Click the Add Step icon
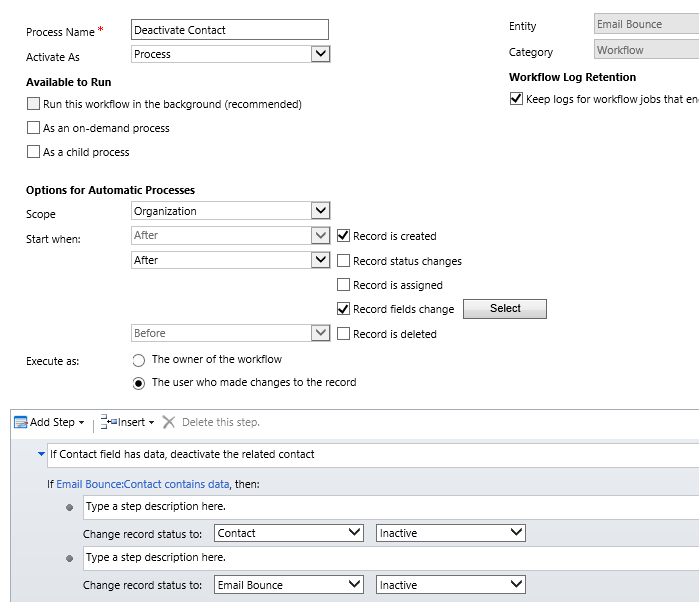Screen dimensions: 699x602 pyautogui.click(x=20, y=422)
